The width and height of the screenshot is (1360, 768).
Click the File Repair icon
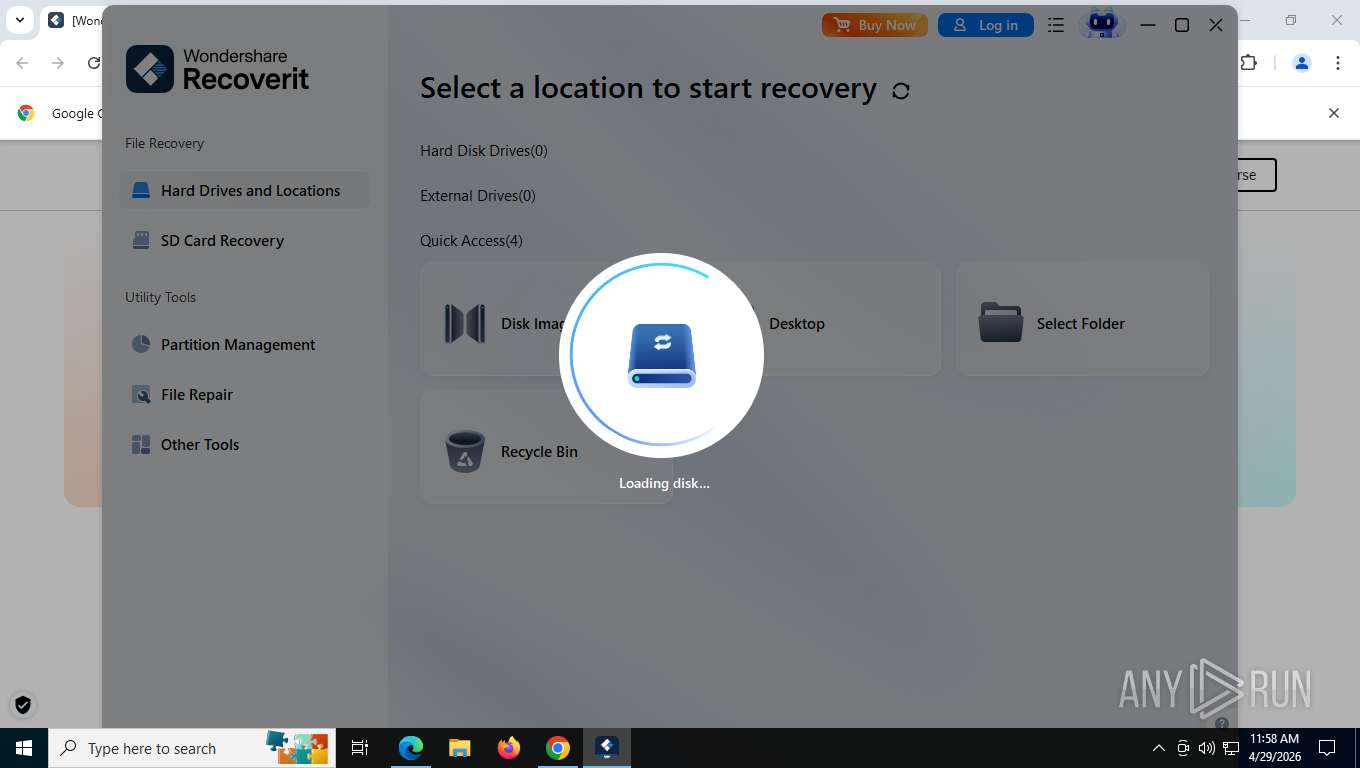141,394
